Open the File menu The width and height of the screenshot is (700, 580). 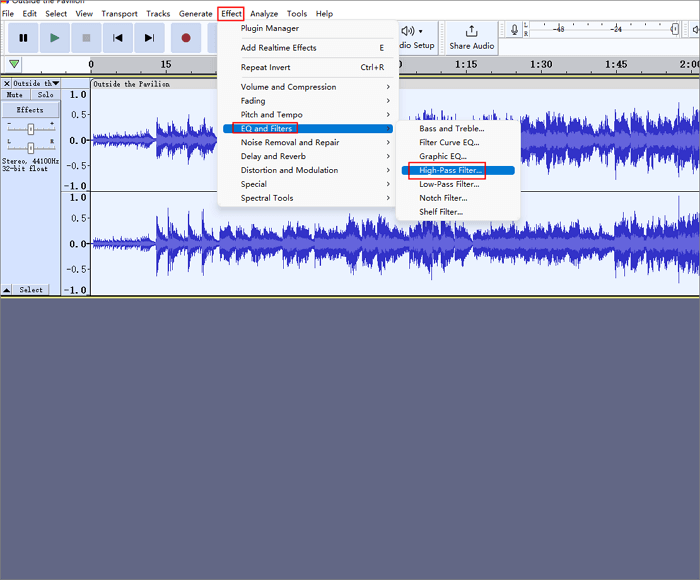[8, 14]
